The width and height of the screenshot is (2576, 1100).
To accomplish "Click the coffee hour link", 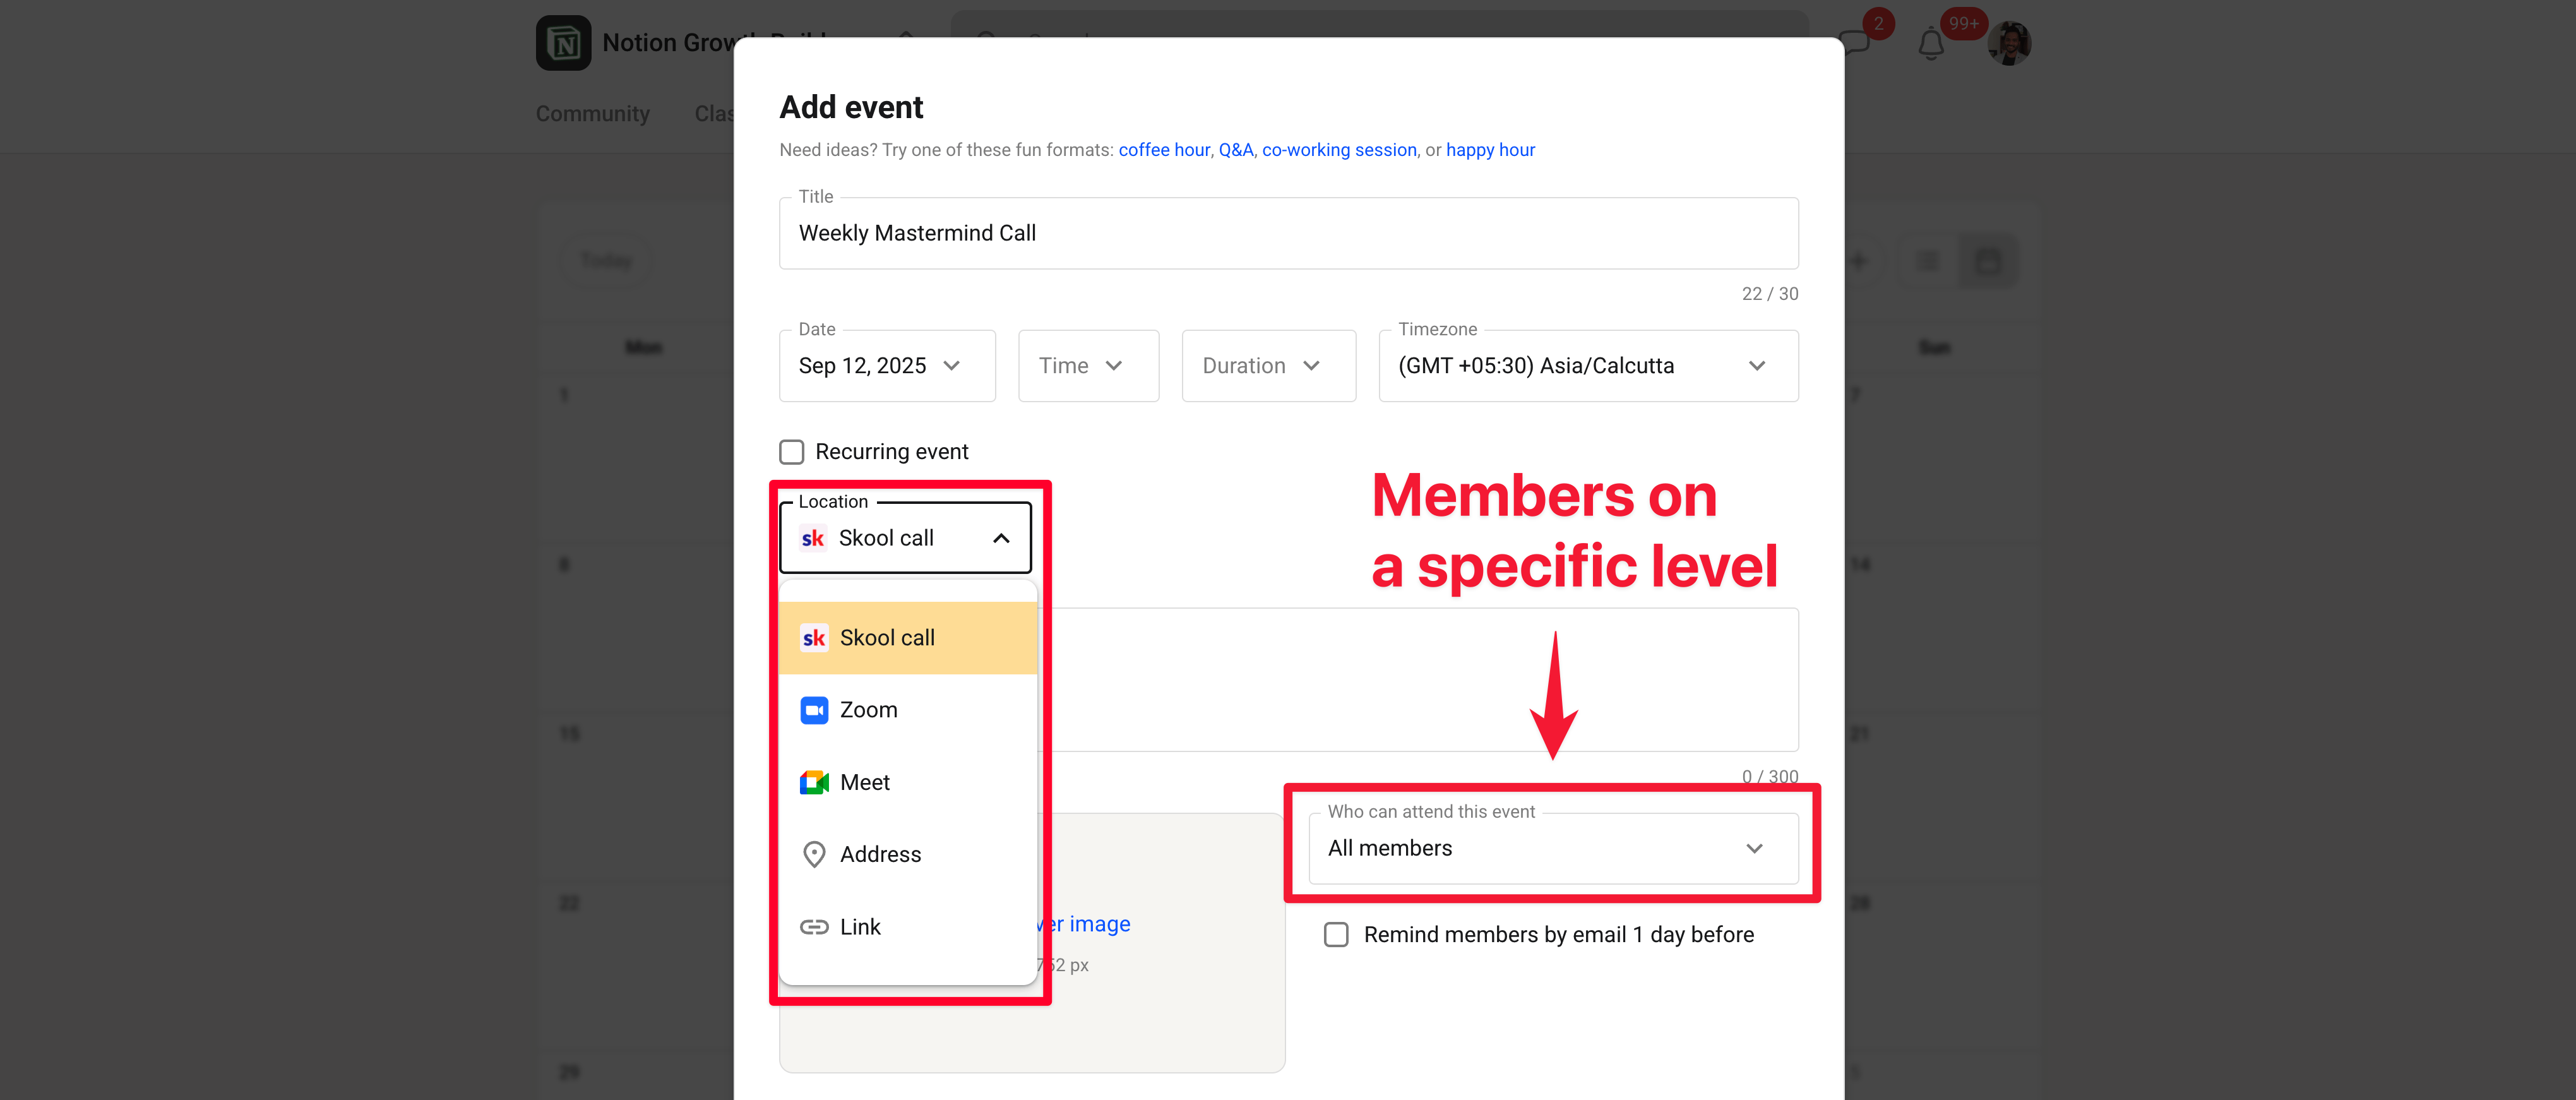I will click(1163, 150).
